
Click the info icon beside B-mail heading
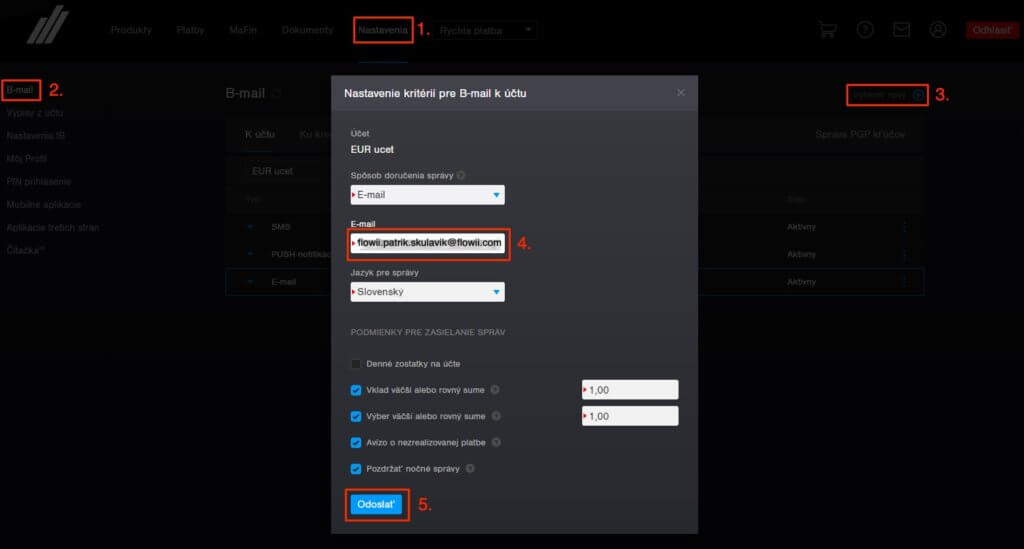coord(276,93)
